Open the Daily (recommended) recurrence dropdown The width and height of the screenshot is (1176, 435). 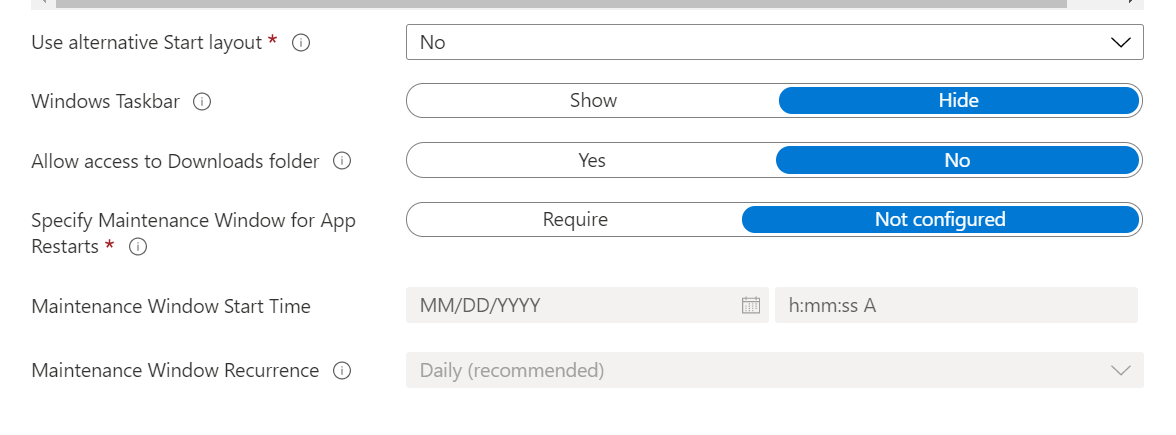tap(760, 371)
